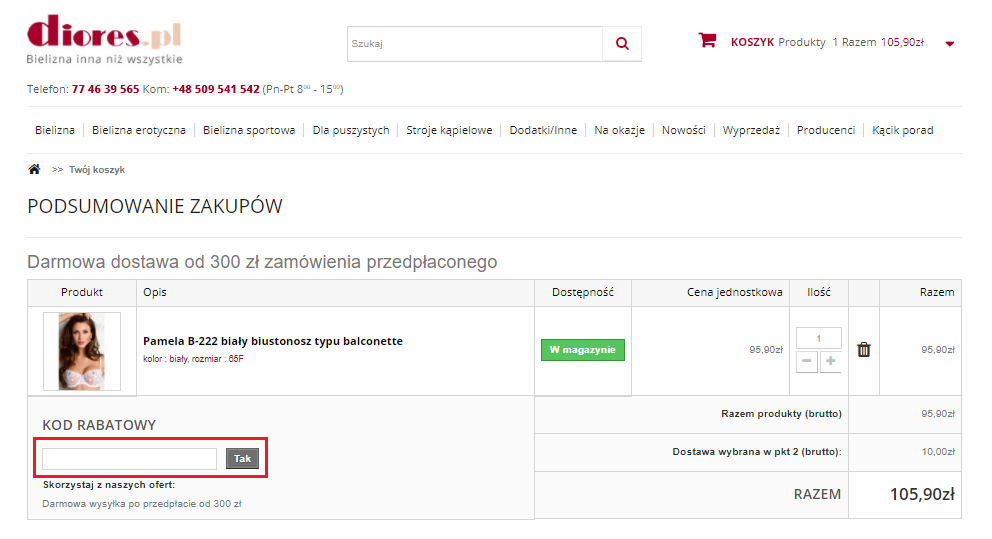Remove product with the trash icon

click(864, 350)
